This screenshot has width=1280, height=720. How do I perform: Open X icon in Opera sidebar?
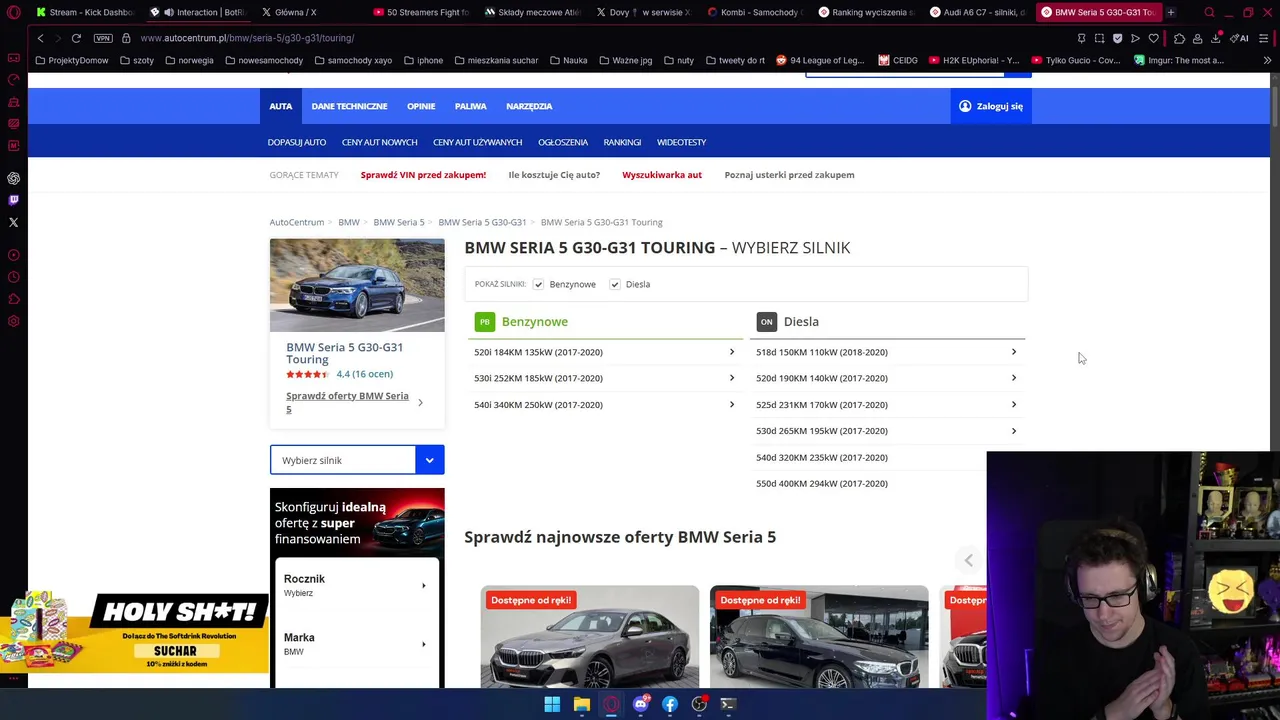point(13,222)
